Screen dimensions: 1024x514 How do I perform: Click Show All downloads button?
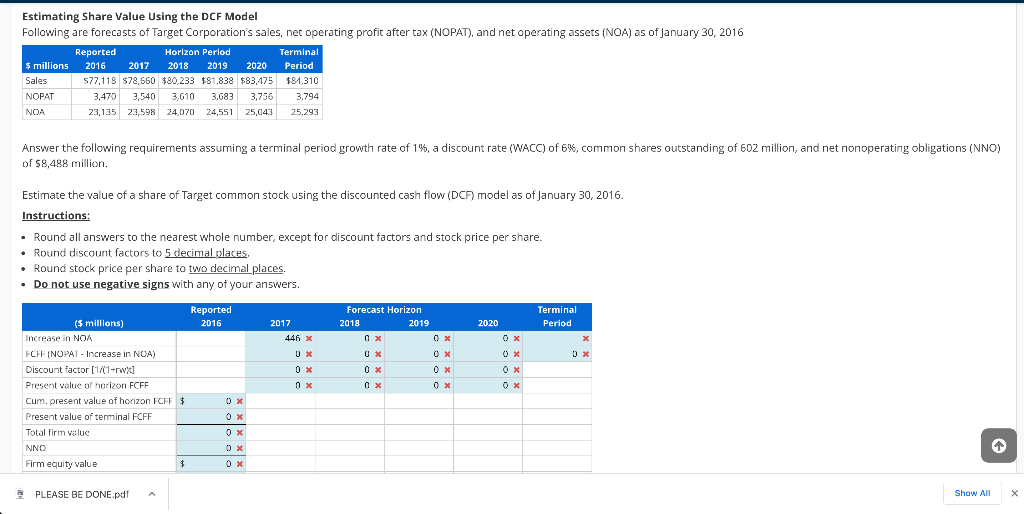[x=972, y=493]
